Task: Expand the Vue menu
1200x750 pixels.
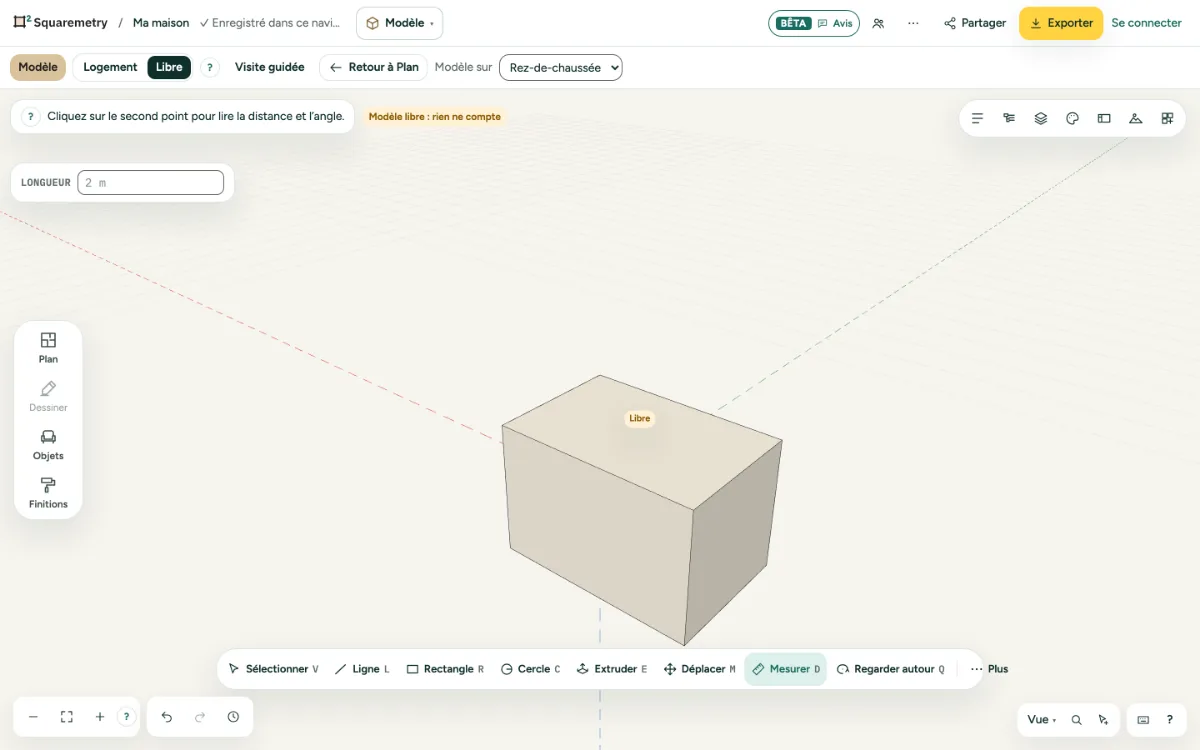Action: [1041, 719]
